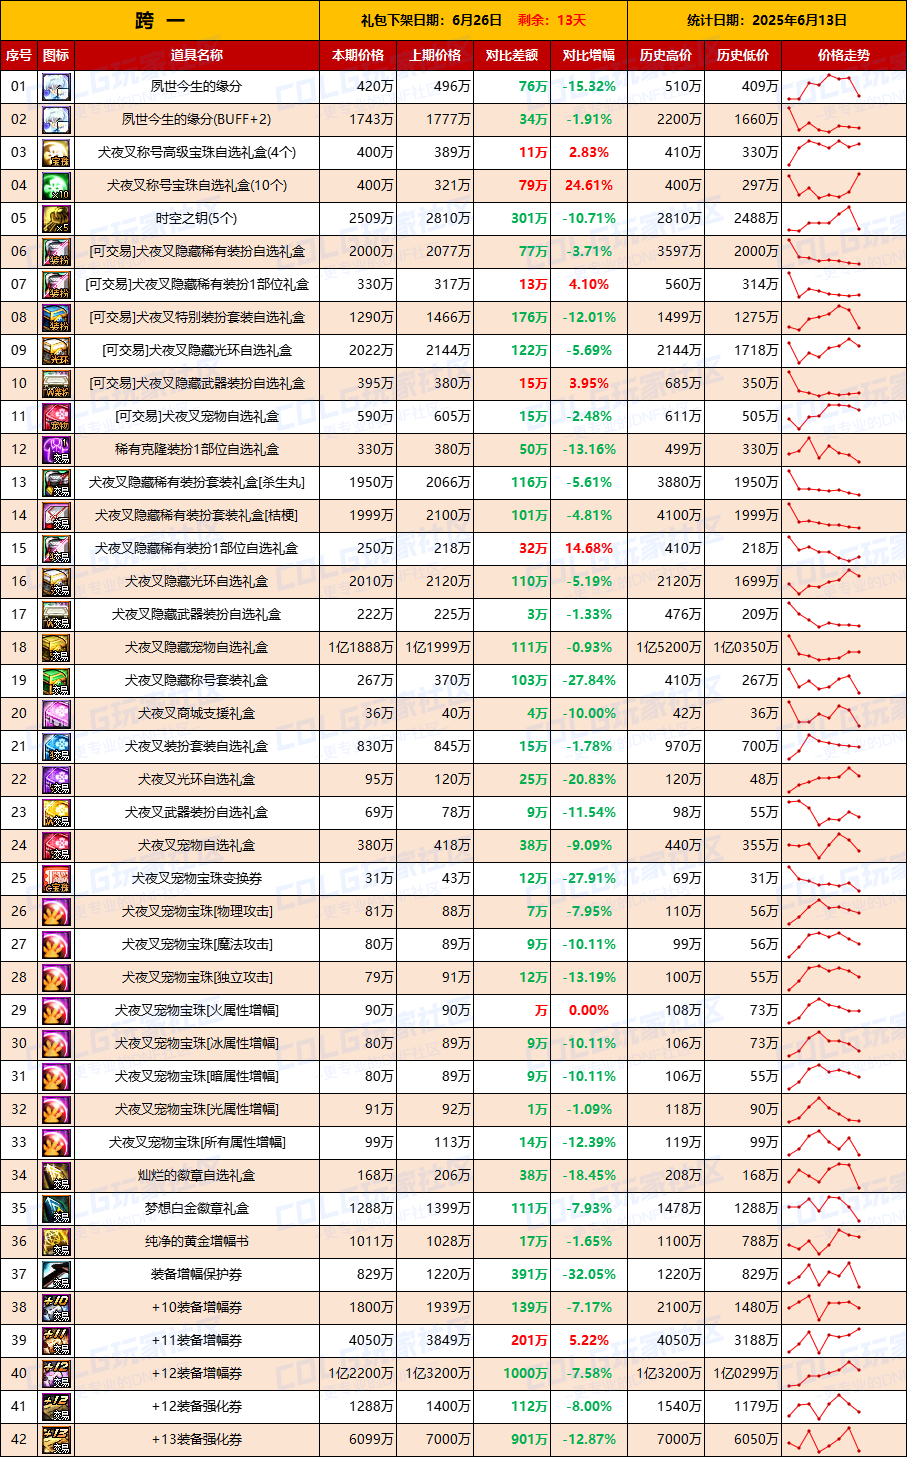
Task: Click the 价格走势 column header
Action: (844, 55)
